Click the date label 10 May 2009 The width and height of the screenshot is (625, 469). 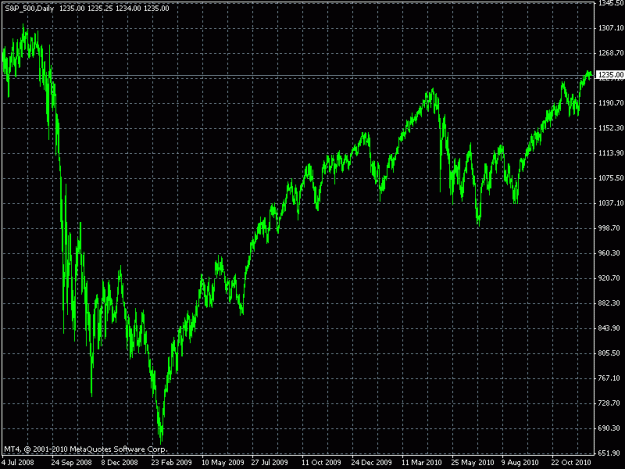coord(222,463)
